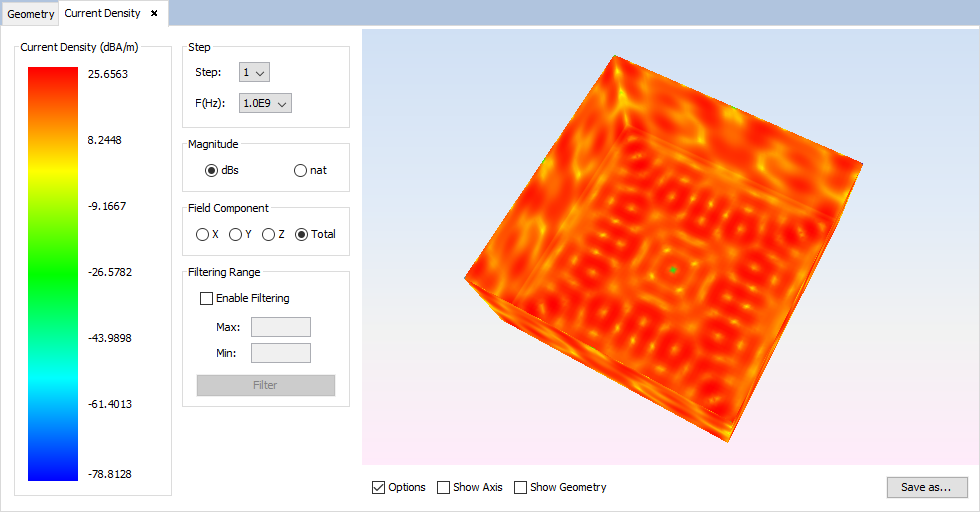The image size is (980, 512).
Task: Close the Current Density tab
Action: pyautogui.click(x=154, y=14)
